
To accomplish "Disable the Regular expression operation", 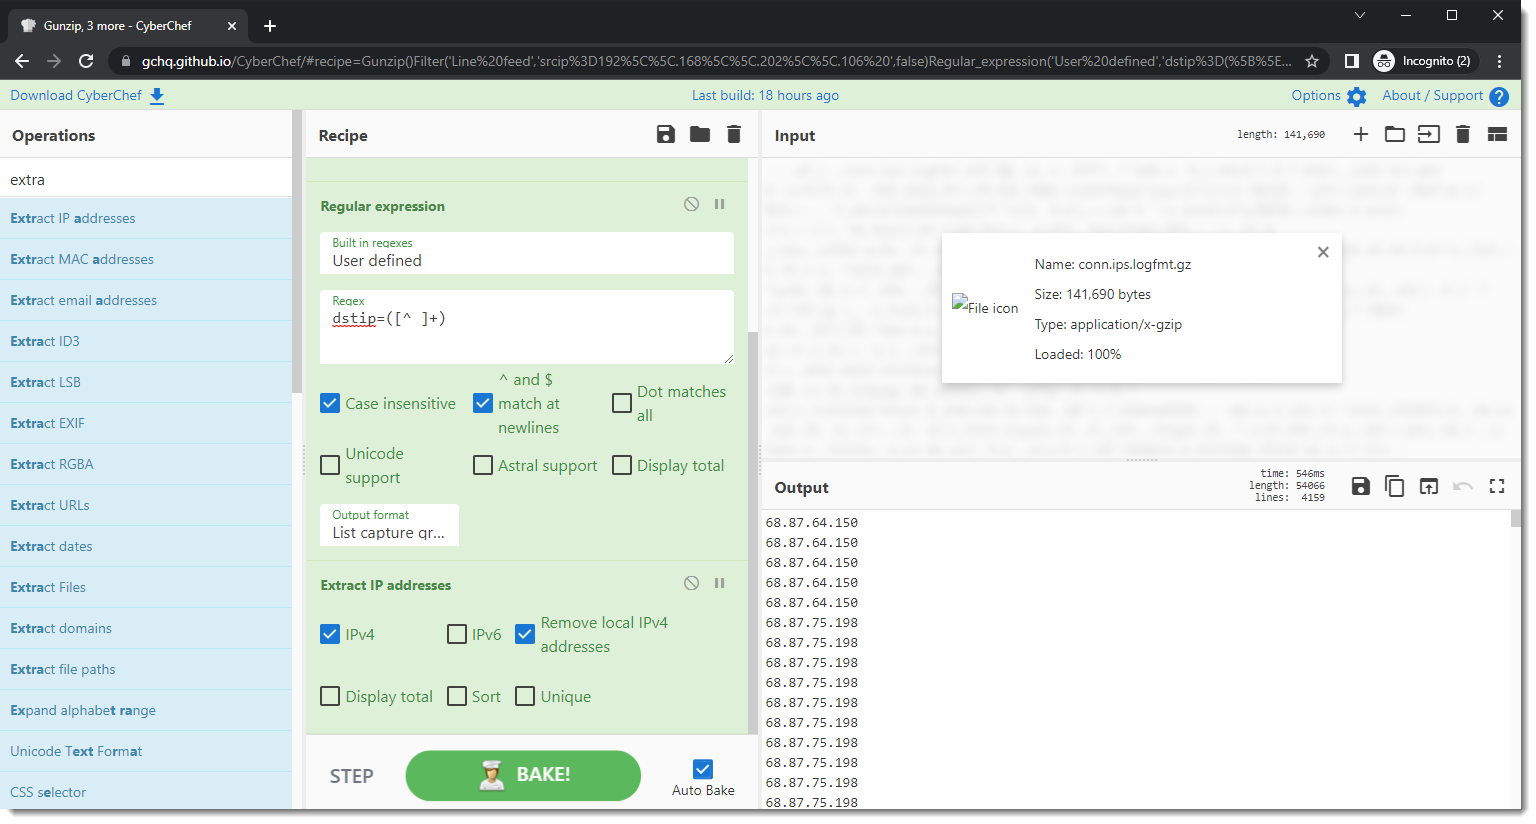I will click(691, 204).
